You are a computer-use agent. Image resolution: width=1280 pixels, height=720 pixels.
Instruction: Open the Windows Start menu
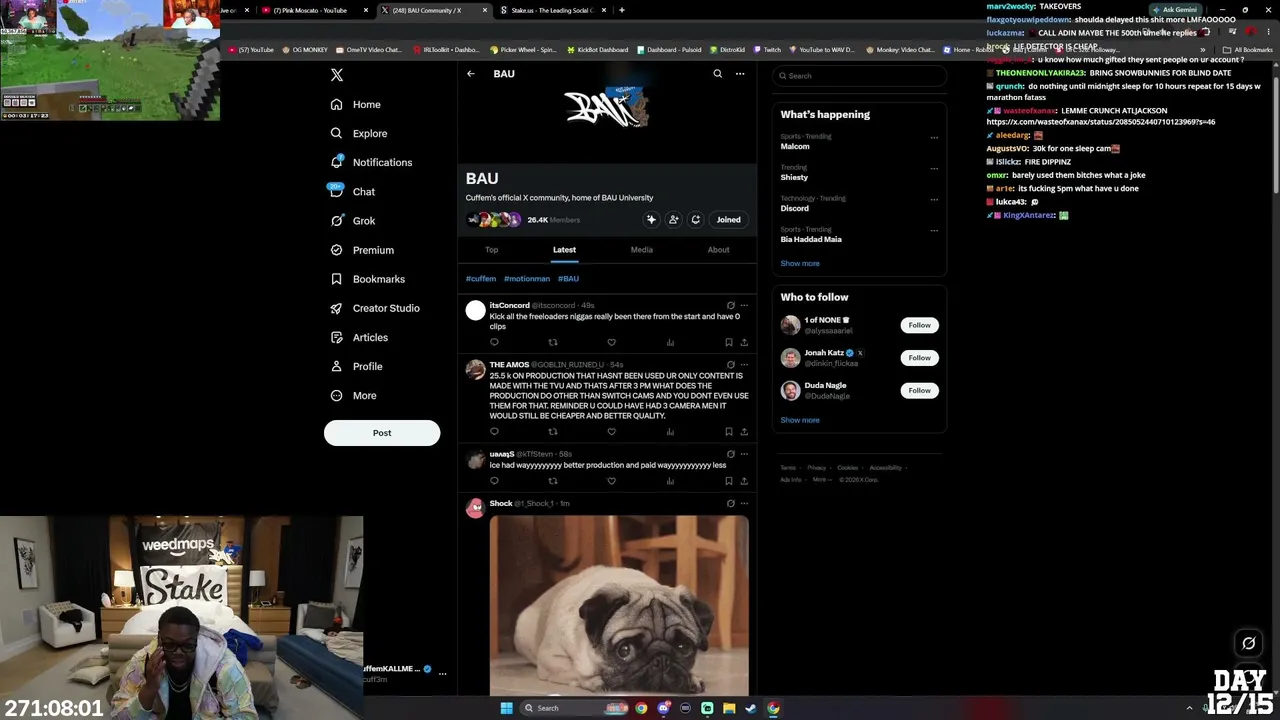[x=507, y=708]
